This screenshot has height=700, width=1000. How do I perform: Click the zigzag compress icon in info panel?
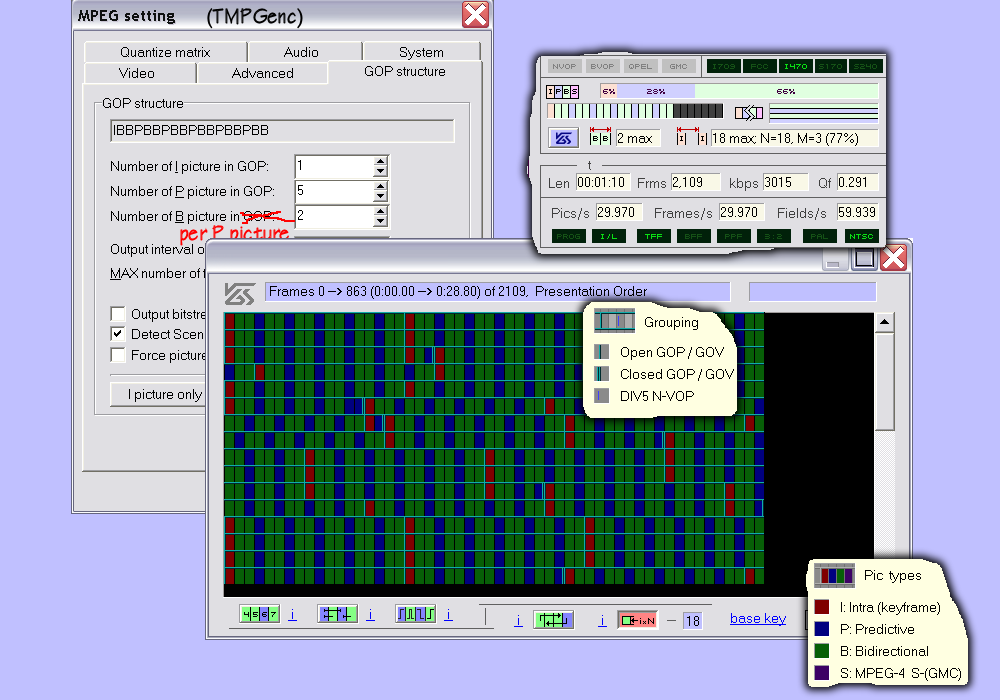point(749,113)
